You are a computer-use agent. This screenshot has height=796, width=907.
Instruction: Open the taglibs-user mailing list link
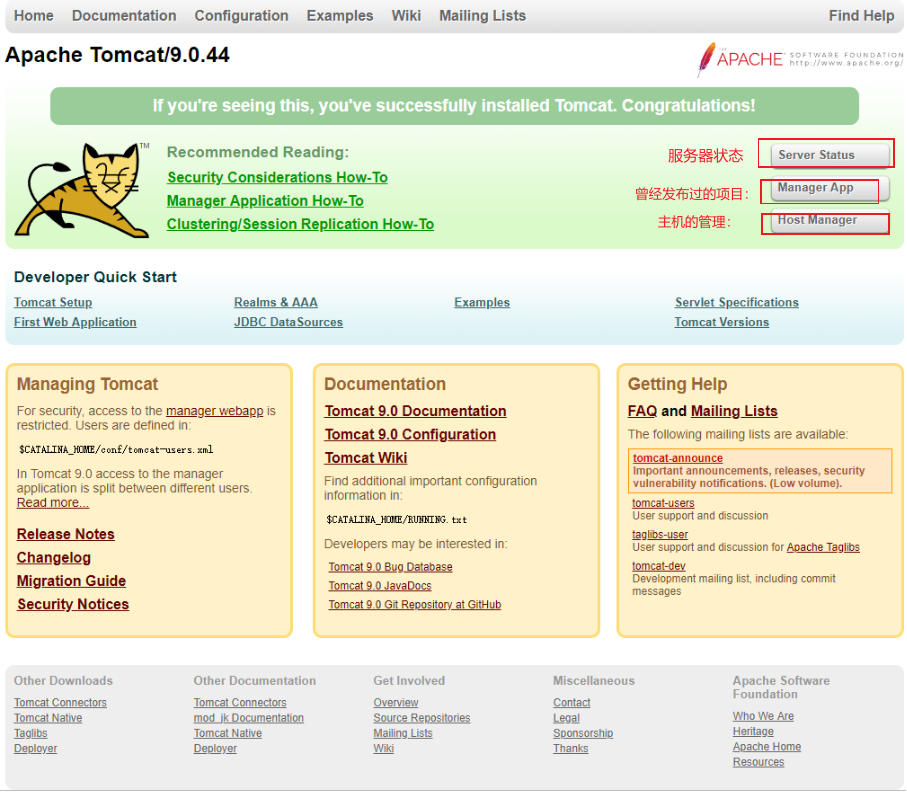[x=660, y=535]
